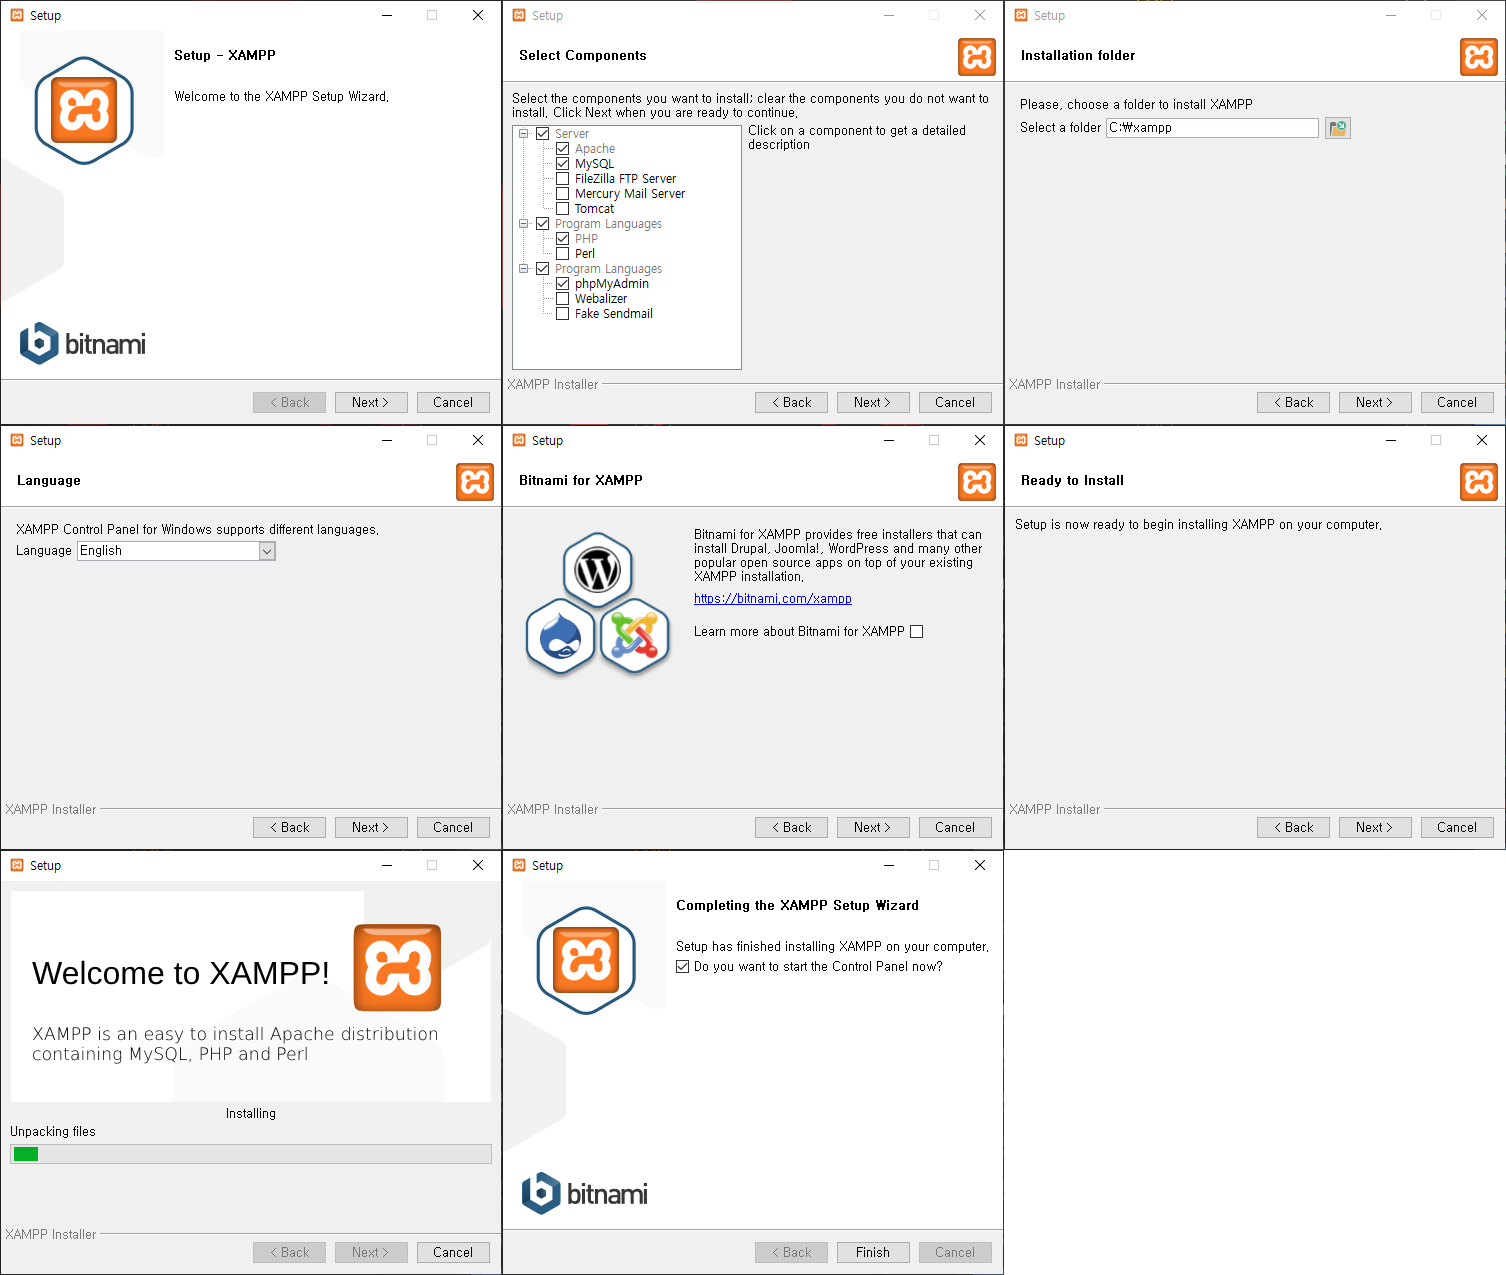
Task: Click Back in the Ready to Install window
Action: [x=1293, y=828]
